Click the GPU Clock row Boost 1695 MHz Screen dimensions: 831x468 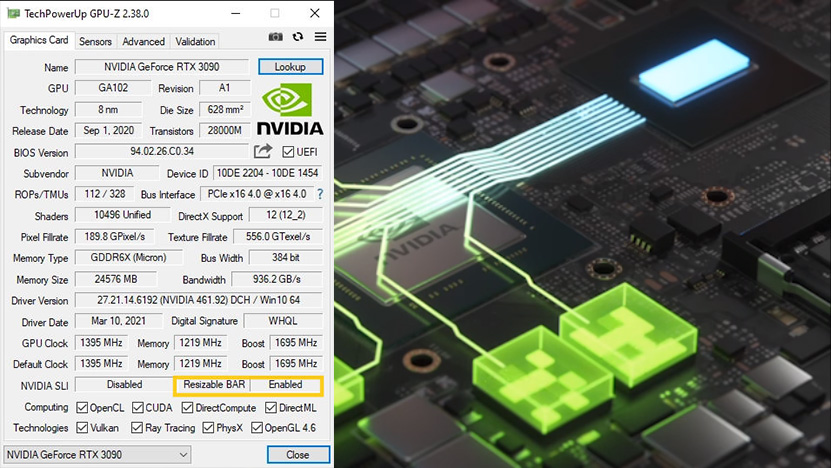[x=296, y=343]
